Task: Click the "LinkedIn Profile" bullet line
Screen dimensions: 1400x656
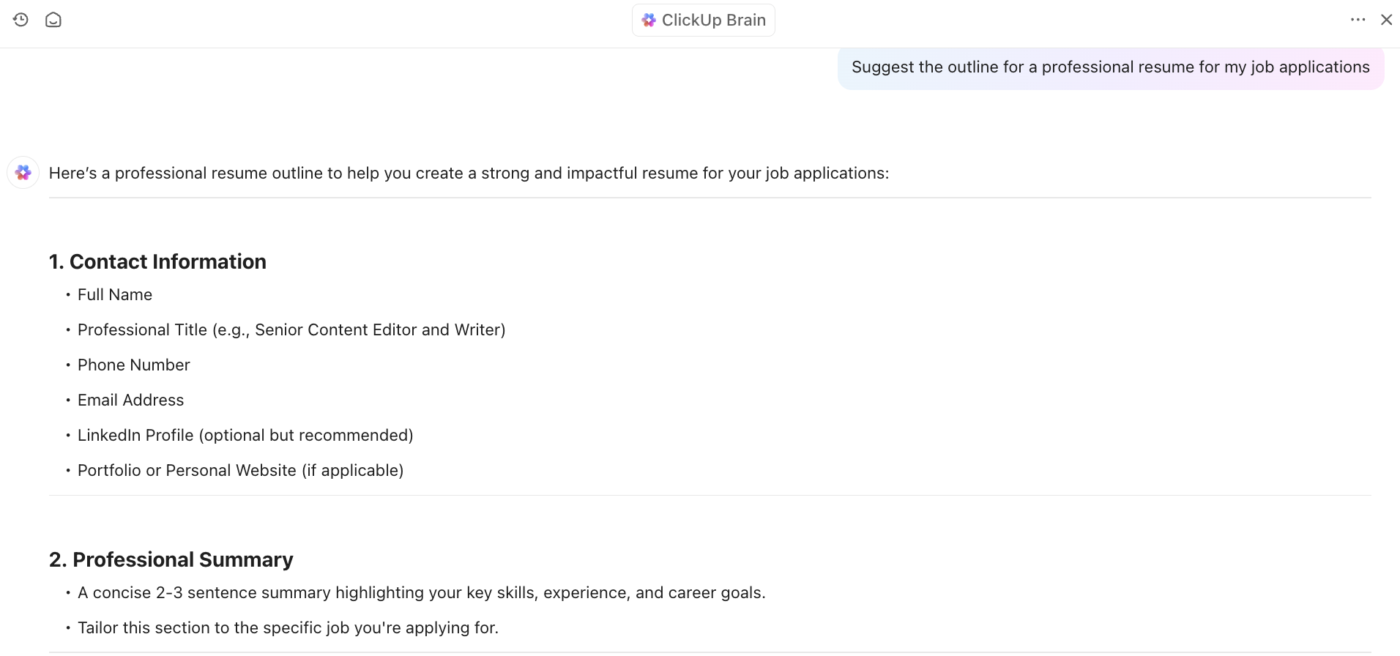Action: (245, 435)
